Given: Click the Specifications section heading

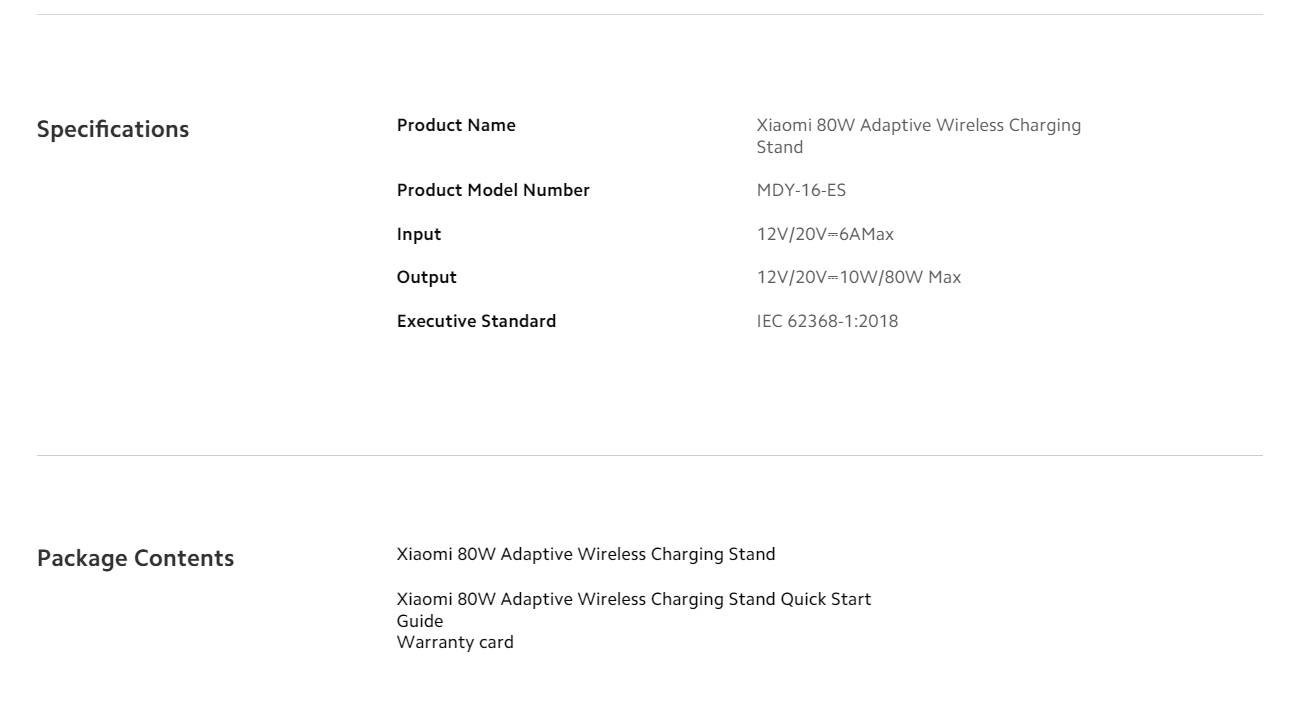Looking at the screenshot, I should 112,129.
